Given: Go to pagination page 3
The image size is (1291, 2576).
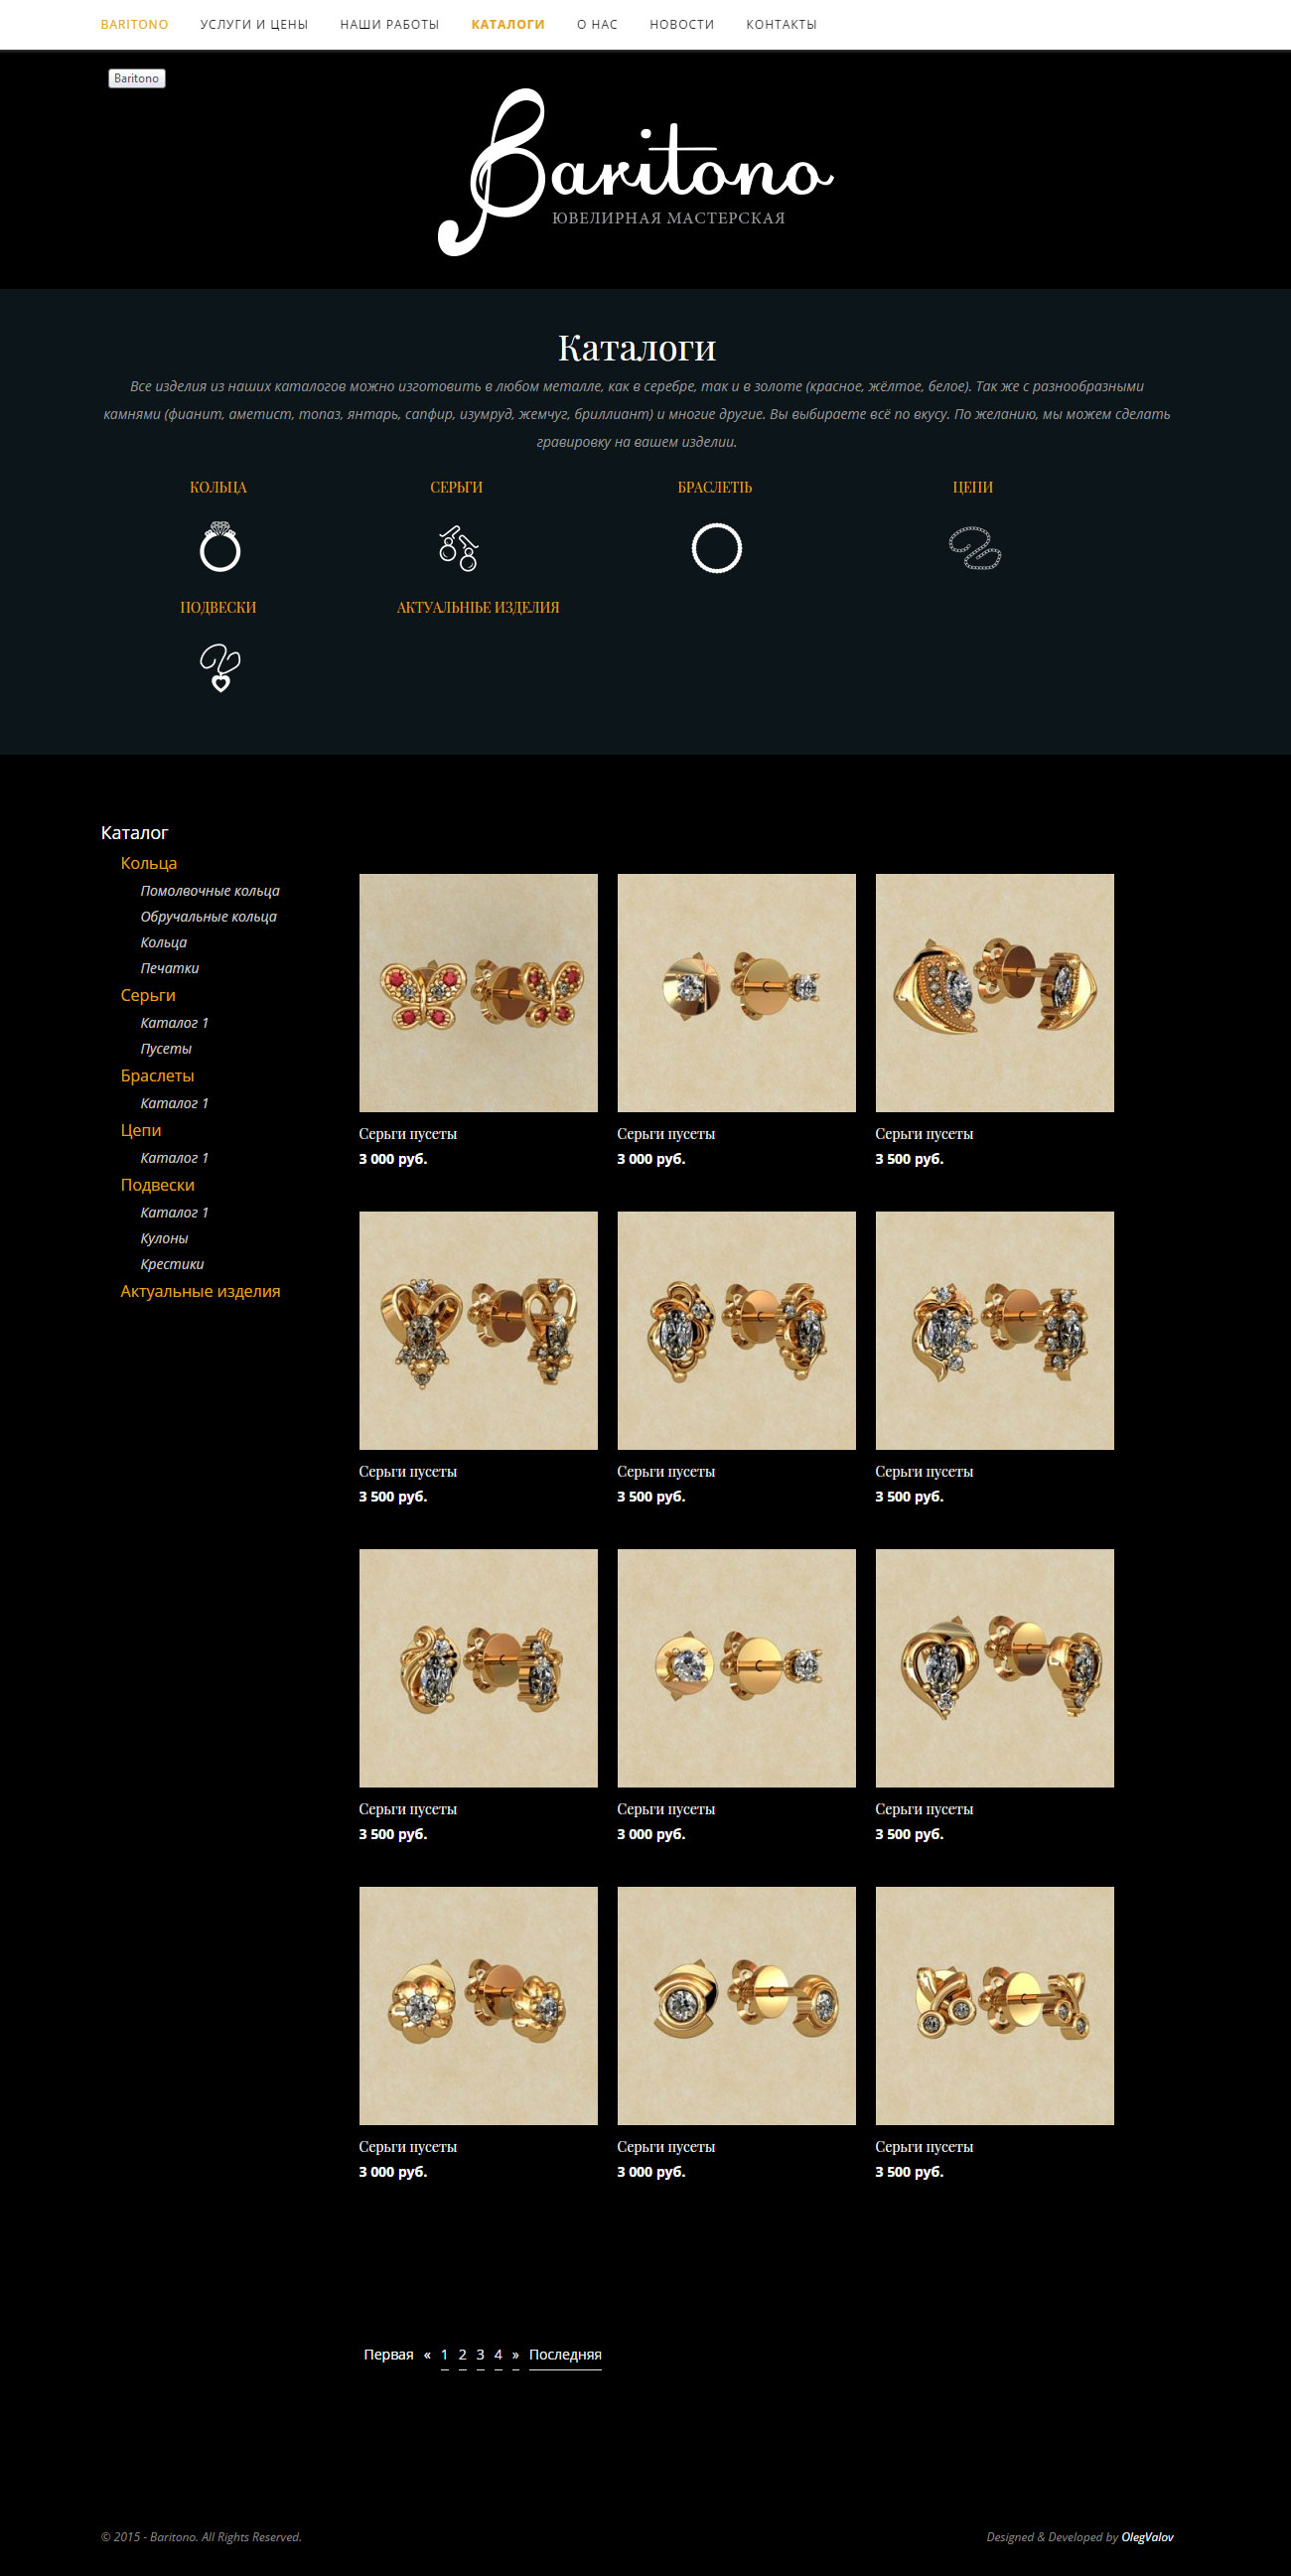Looking at the screenshot, I should pyautogui.click(x=480, y=2354).
